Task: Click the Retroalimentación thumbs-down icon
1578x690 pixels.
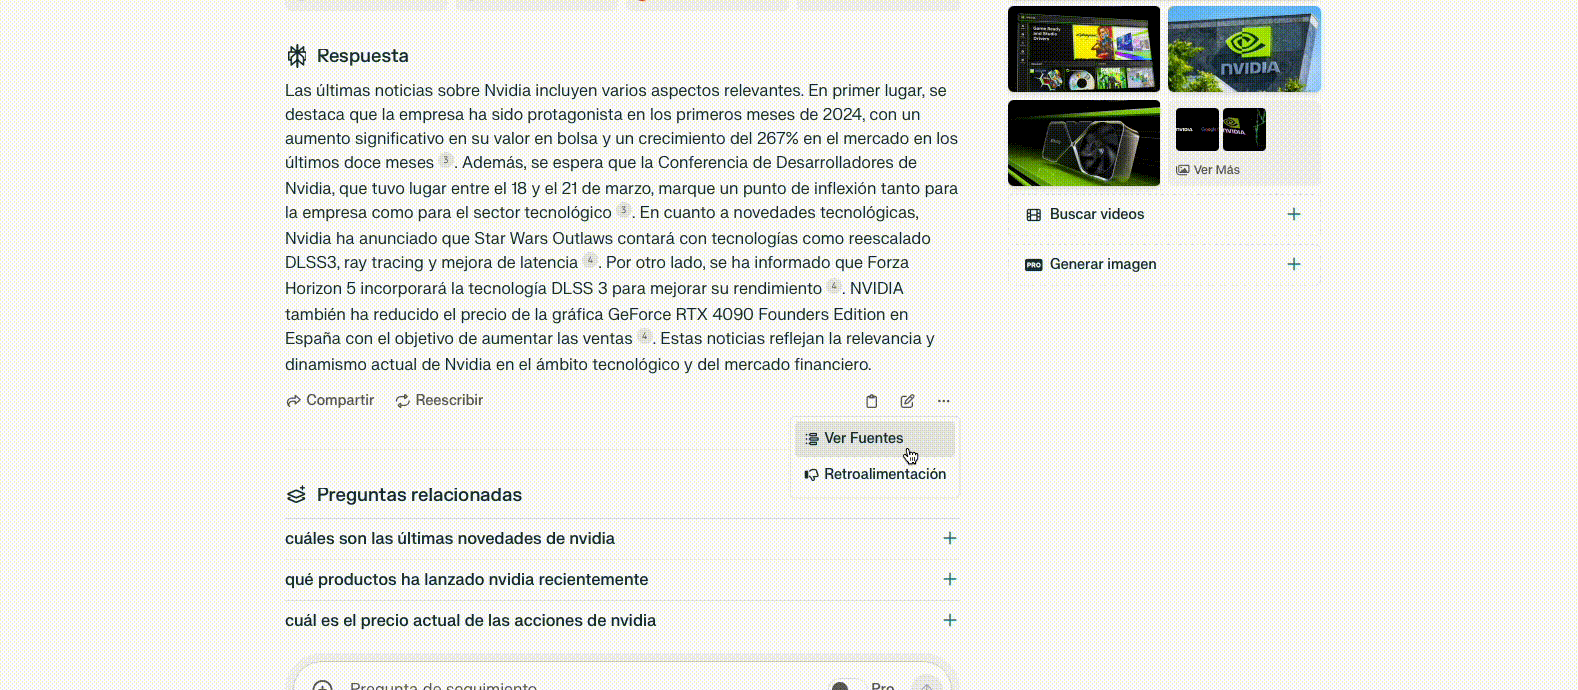Action: click(x=812, y=475)
